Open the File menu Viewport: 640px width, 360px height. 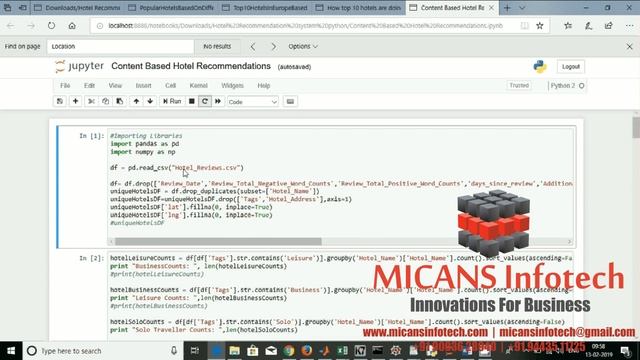[65, 86]
